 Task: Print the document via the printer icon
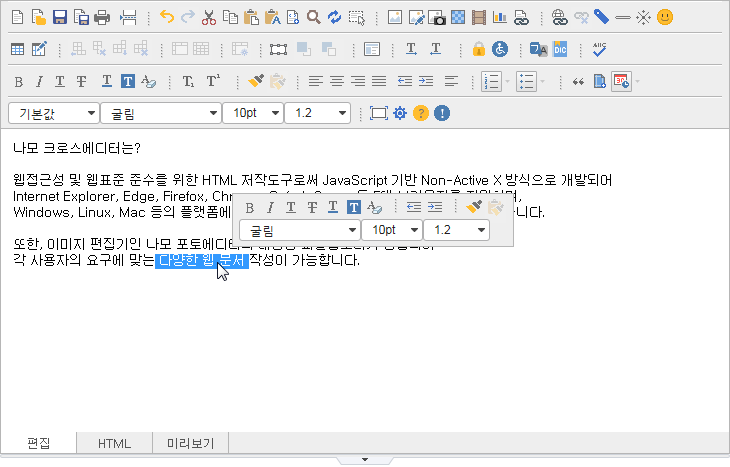click(102, 18)
